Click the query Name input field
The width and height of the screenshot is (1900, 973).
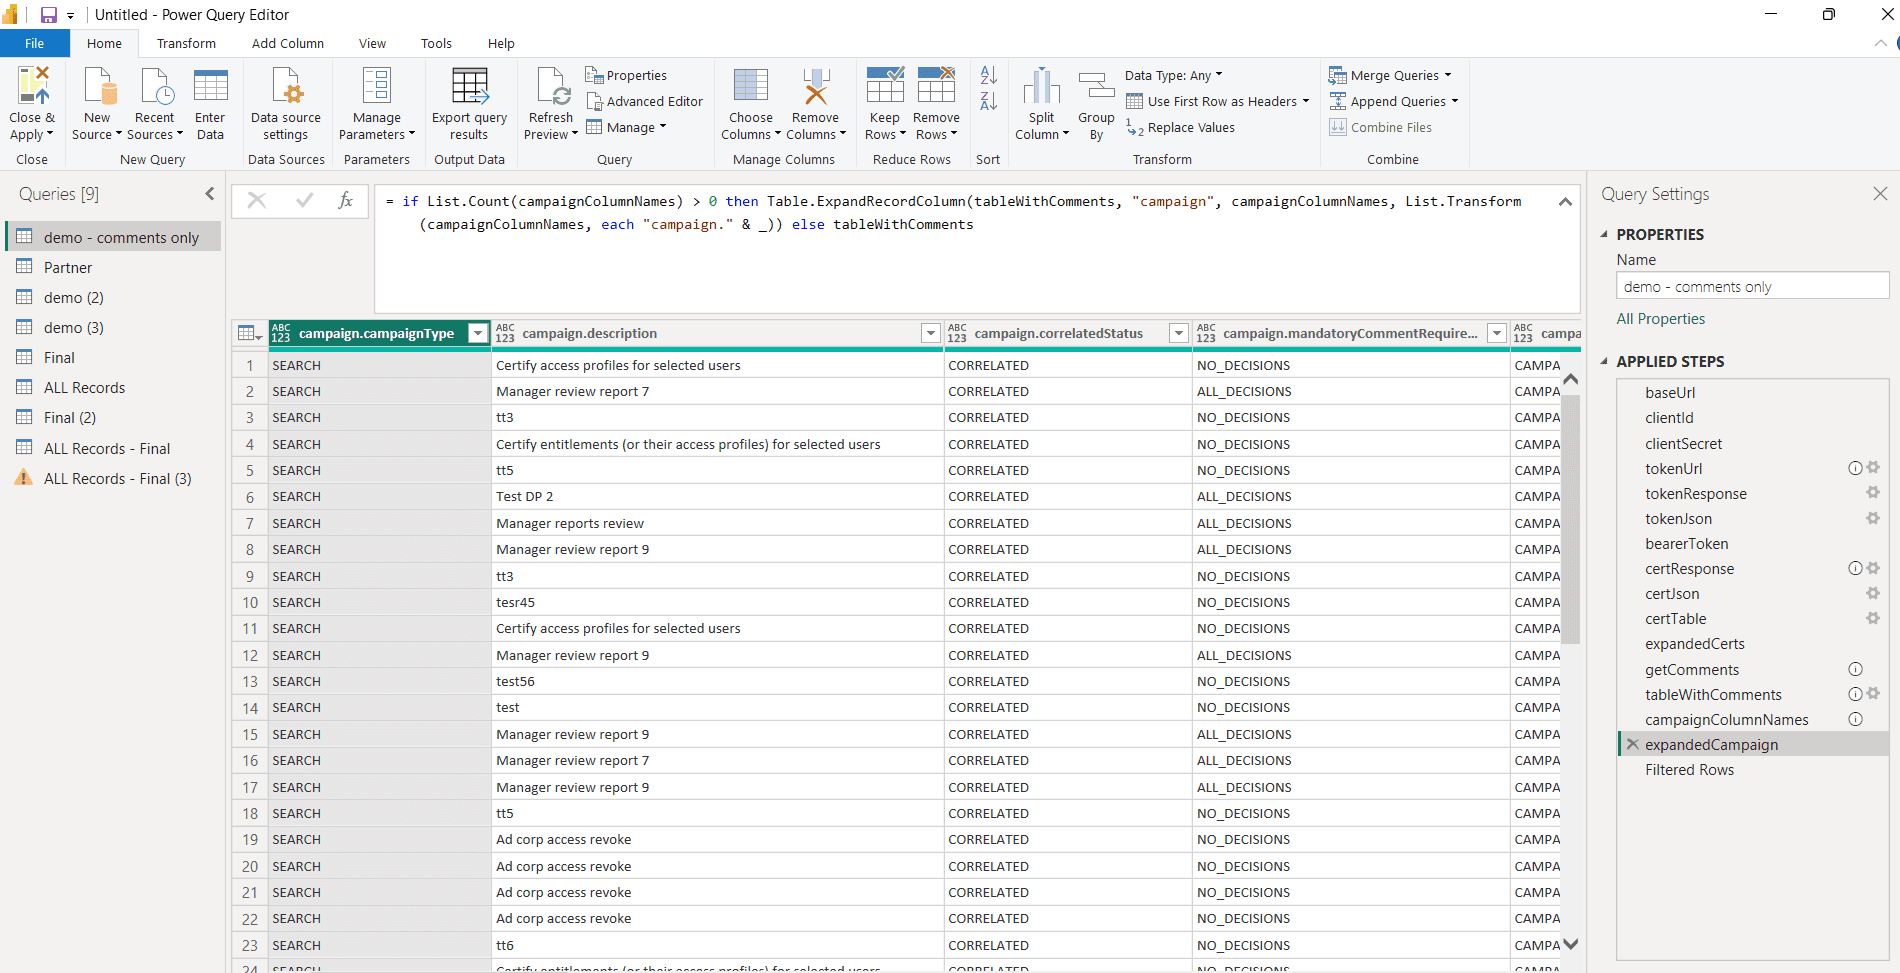tap(1751, 286)
